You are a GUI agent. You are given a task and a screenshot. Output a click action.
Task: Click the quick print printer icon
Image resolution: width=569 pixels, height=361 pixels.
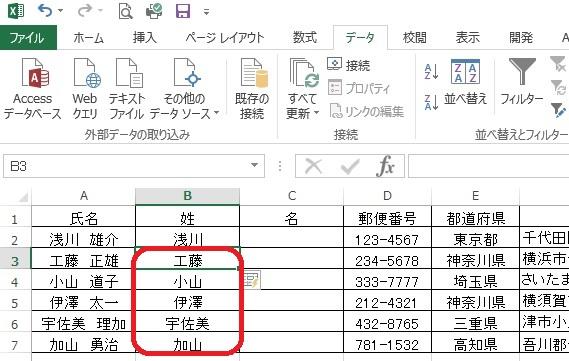pyautogui.click(x=154, y=11)
